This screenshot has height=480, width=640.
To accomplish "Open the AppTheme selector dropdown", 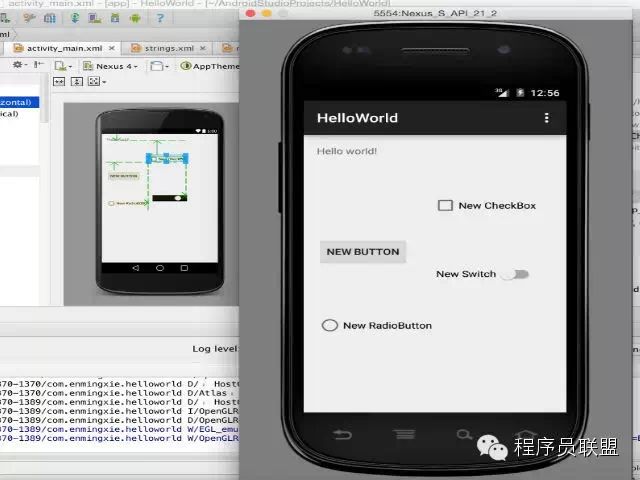I will (x=210, y=66).
